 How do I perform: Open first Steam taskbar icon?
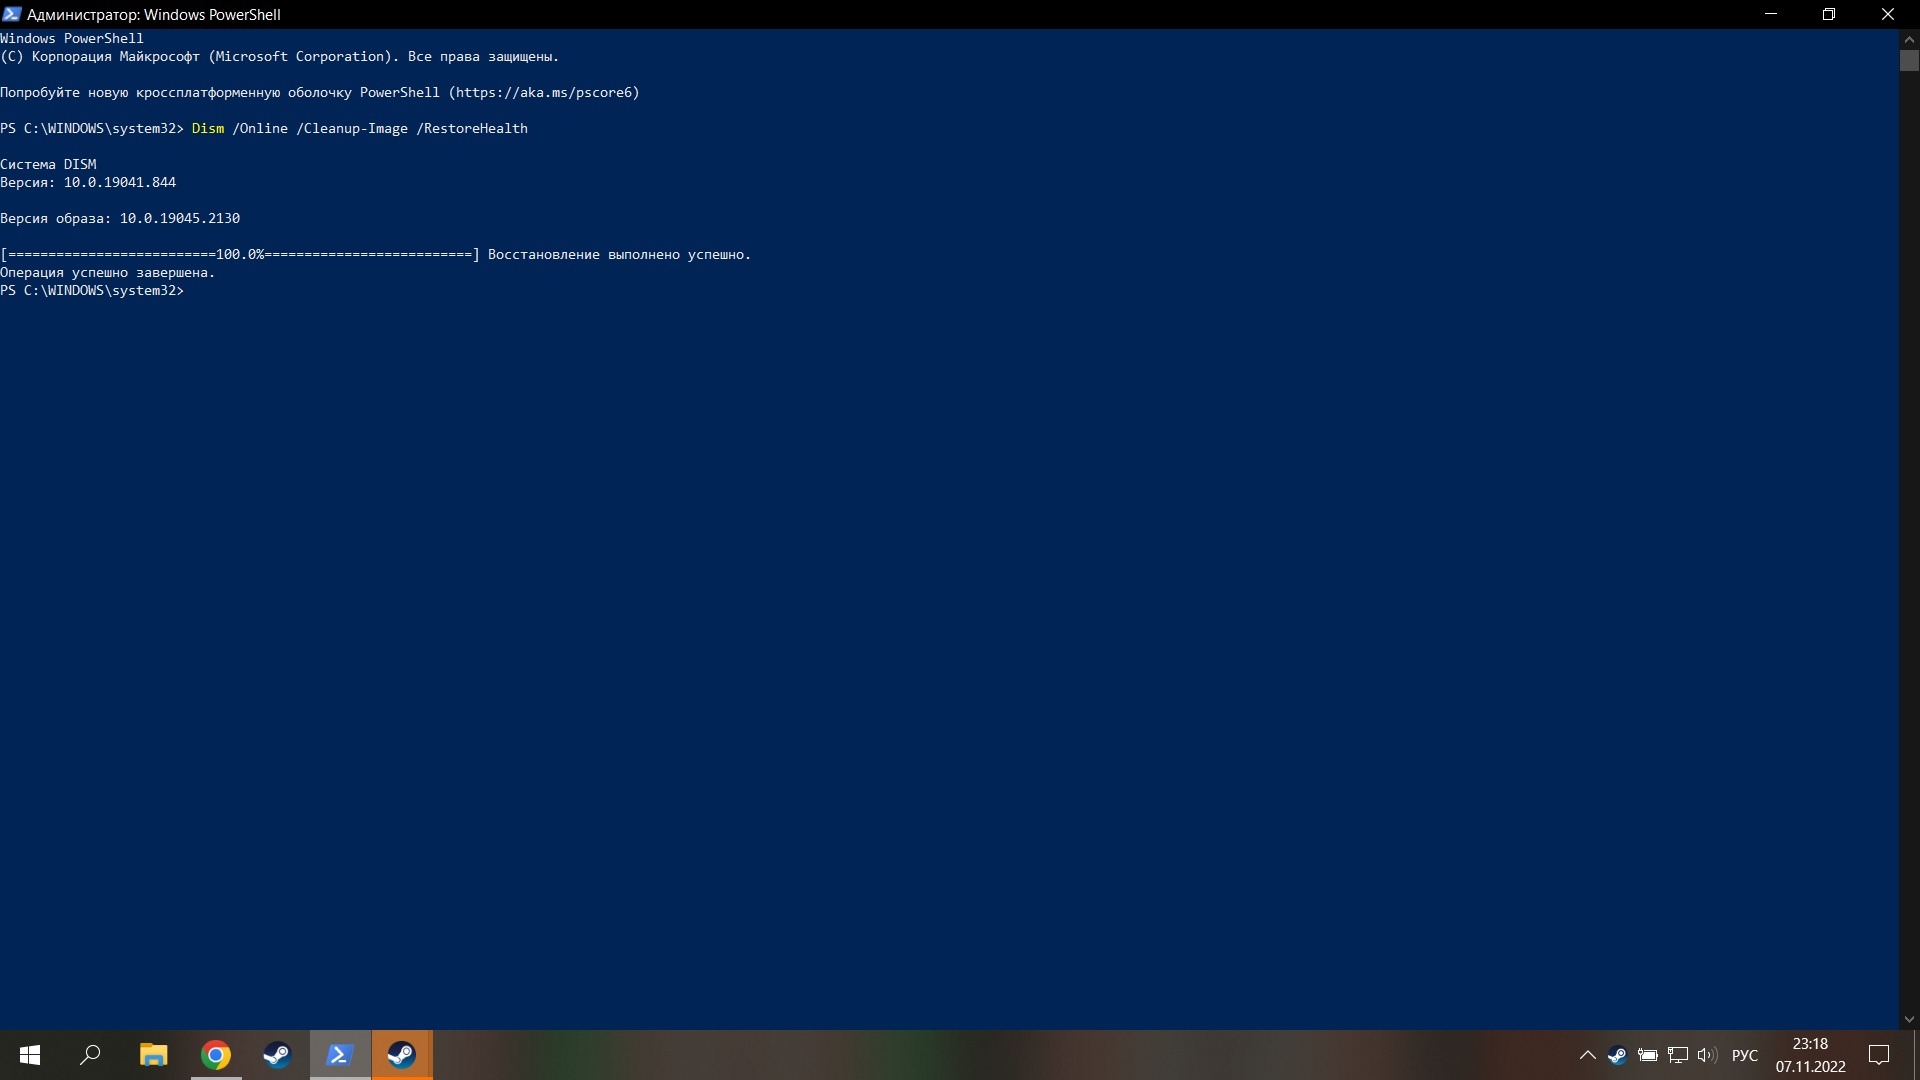tap(277, 1055)
